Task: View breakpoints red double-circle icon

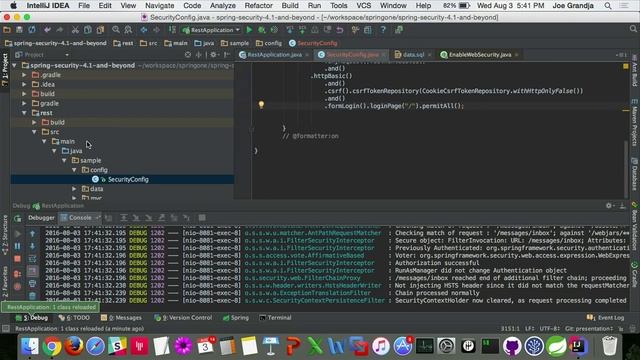Action: click(18, 274)
